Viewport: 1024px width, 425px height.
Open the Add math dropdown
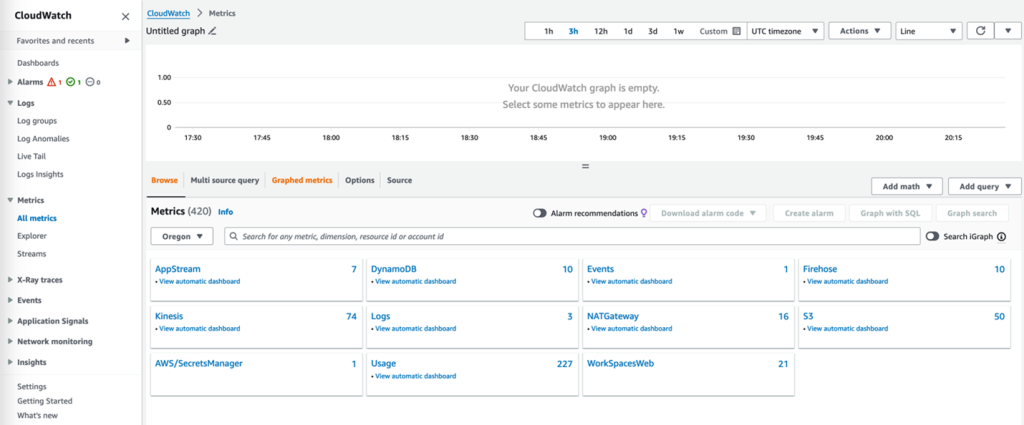click(x=907, y=186)
